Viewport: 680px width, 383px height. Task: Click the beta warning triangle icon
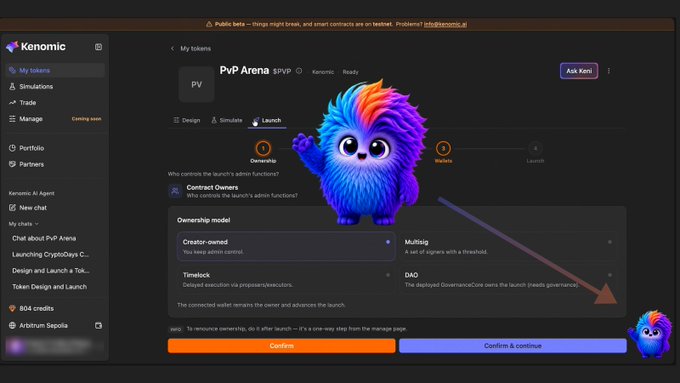coord(209,24)
